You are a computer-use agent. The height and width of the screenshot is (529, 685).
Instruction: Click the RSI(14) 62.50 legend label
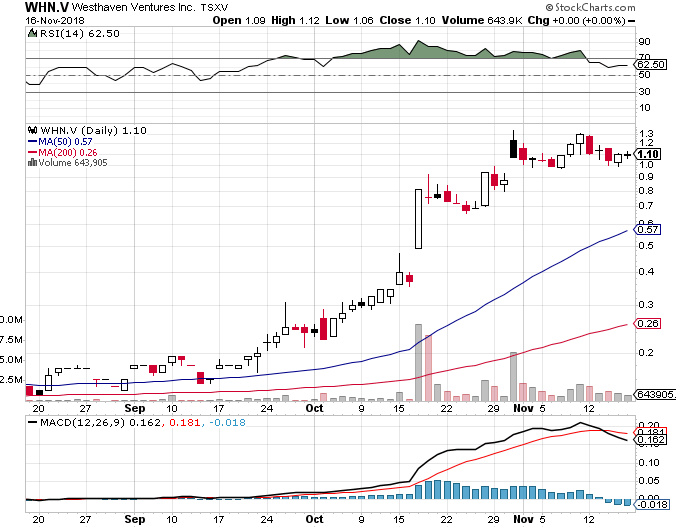tap(80, 33)
